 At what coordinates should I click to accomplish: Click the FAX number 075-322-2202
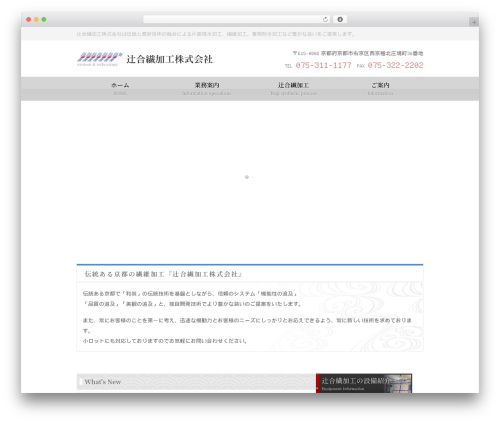click(x=395, y=65)
